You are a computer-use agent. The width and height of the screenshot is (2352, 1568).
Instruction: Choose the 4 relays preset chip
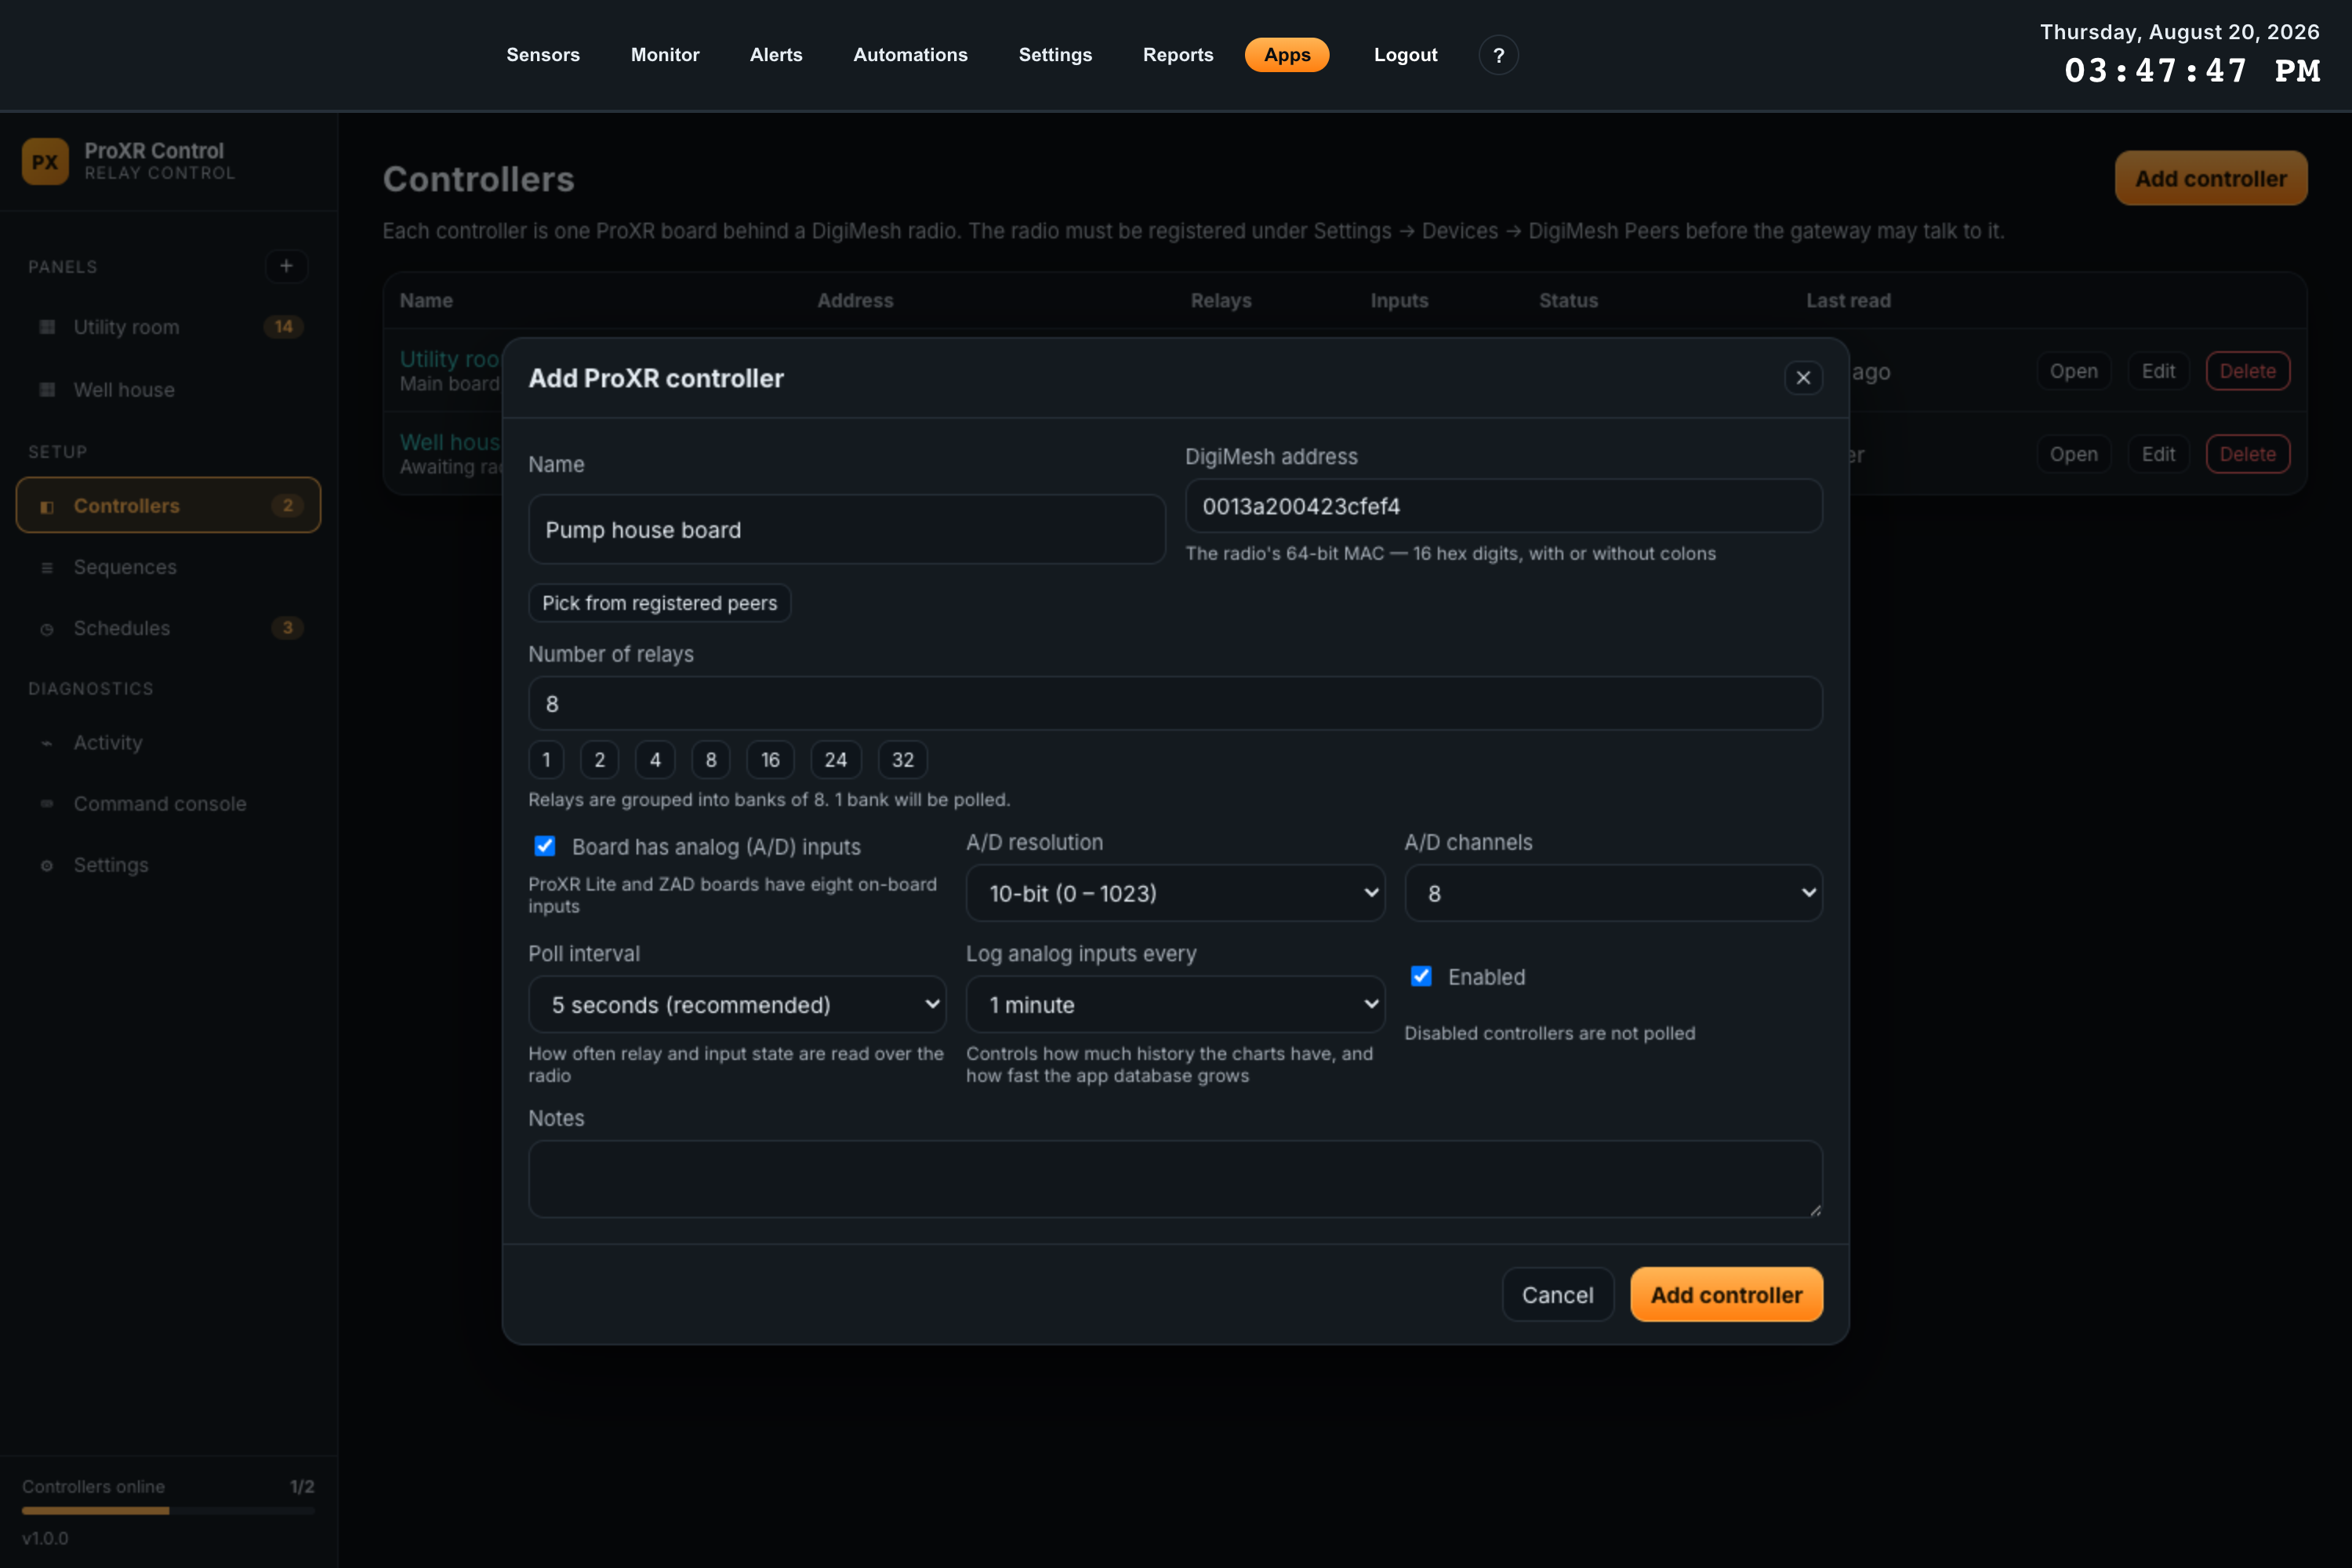pos(655,760)
